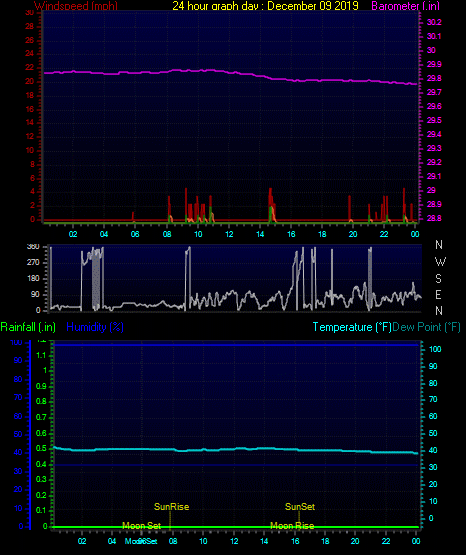The height and width of the screenshot is (555, 466).
Task: Click the 24 hour graph day title
Action: (265, 6)
